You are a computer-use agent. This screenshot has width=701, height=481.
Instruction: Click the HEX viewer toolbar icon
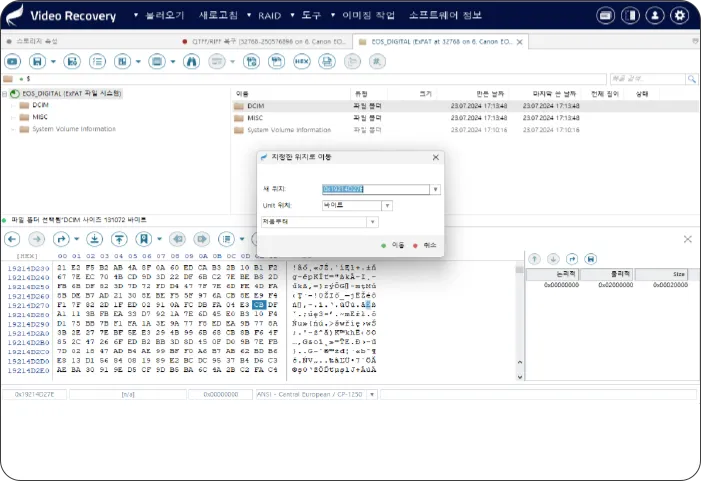click(301, 61)
